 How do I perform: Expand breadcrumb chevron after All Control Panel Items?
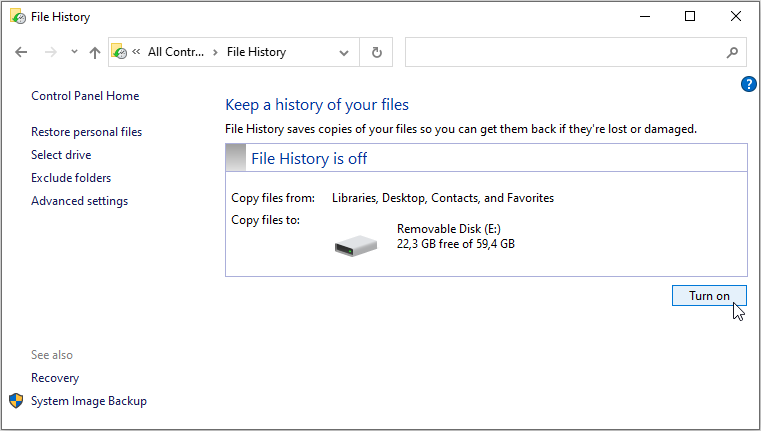point(215,52)
